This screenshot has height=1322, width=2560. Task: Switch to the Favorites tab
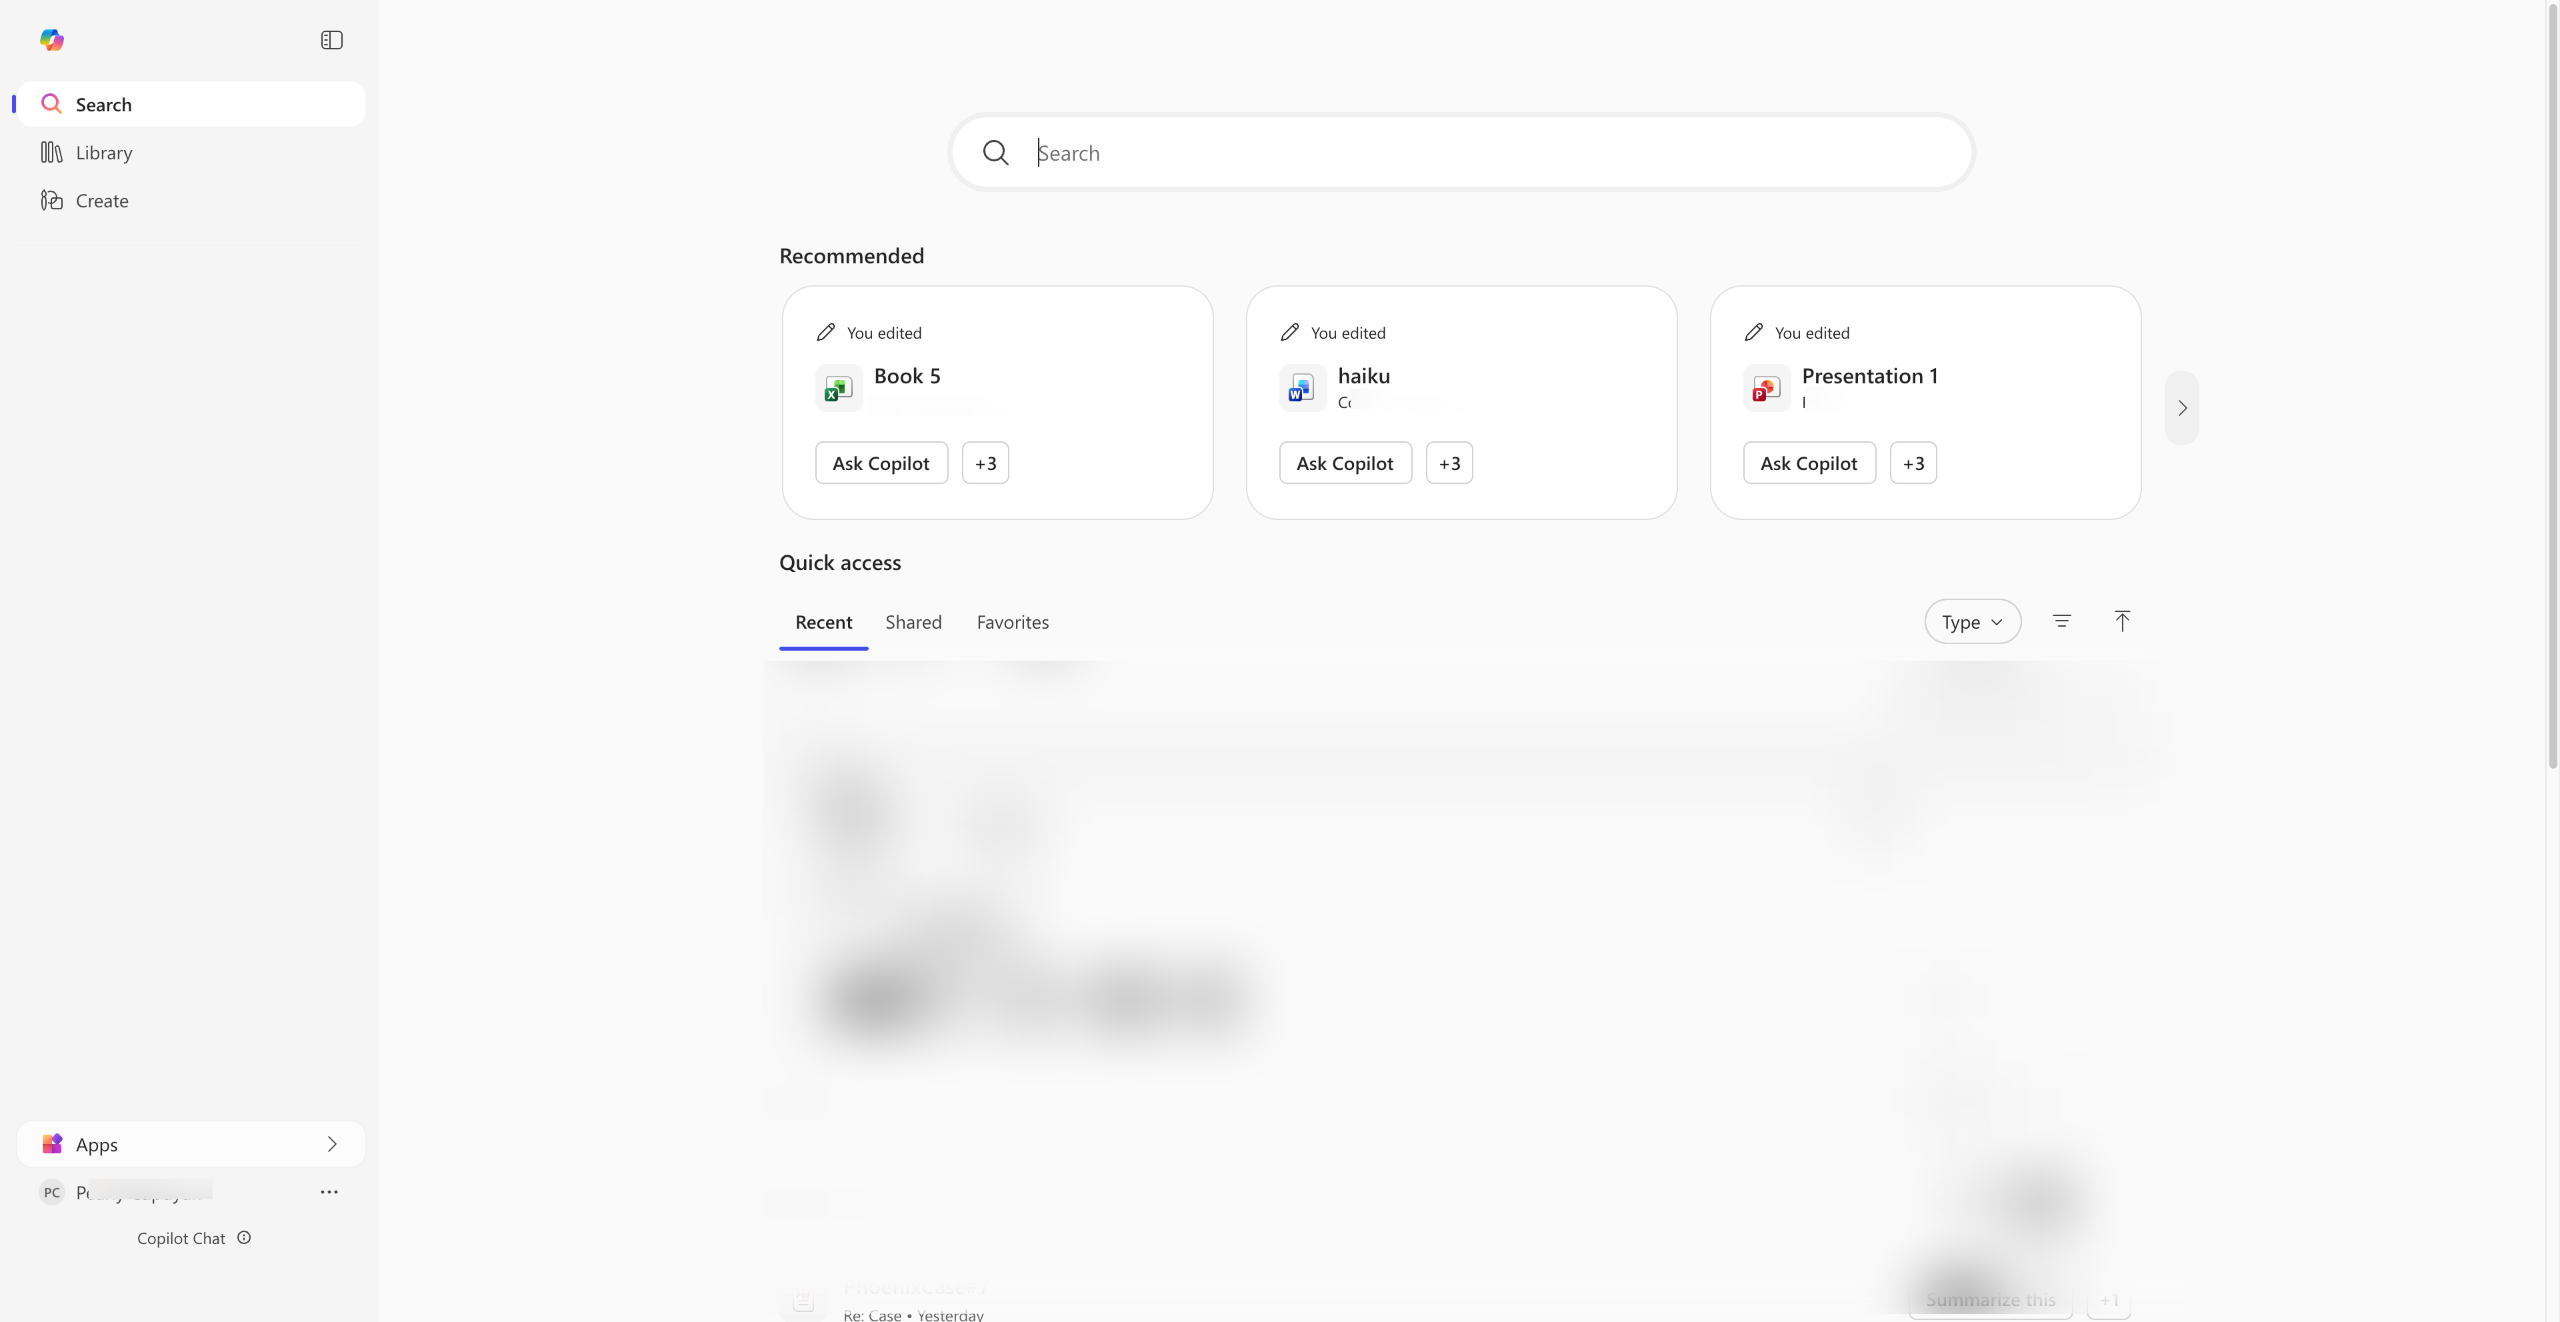1012,622
